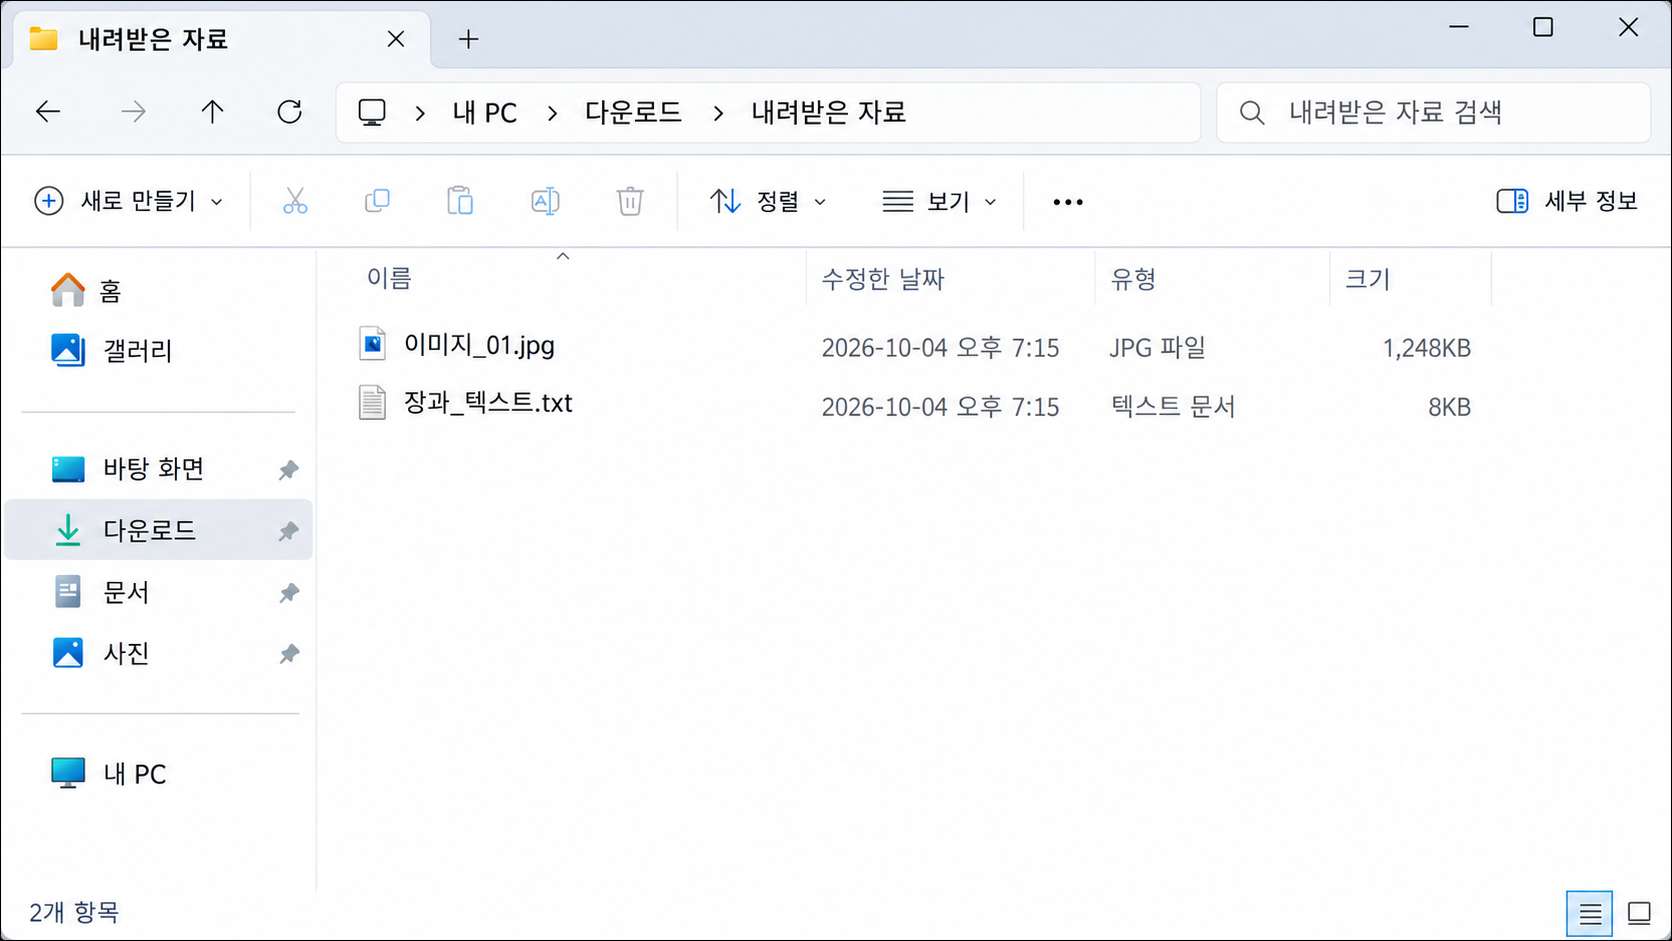Open 다운로드 in the sidebar
Image resolution: width=1672 pixels, height=941 pixels.
coord(159,530)
